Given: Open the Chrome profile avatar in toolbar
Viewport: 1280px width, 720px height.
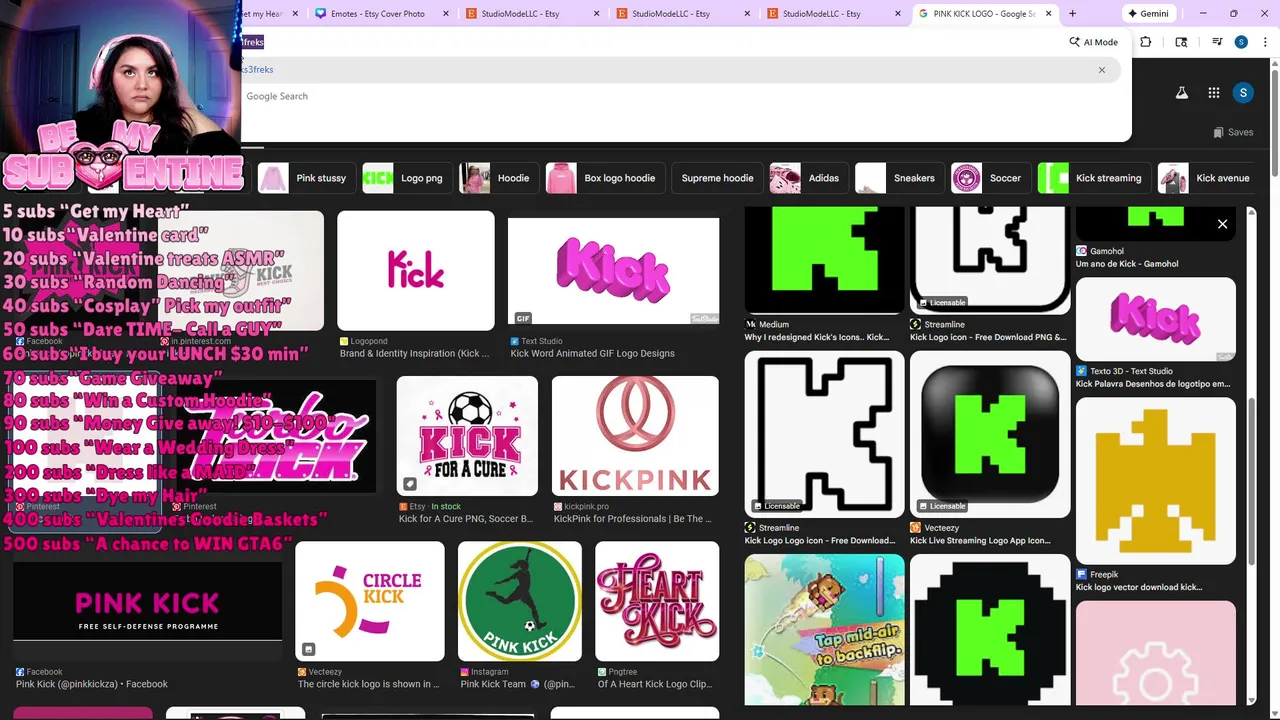Looking at the screenshot, I should click(x=1241, y=42).
